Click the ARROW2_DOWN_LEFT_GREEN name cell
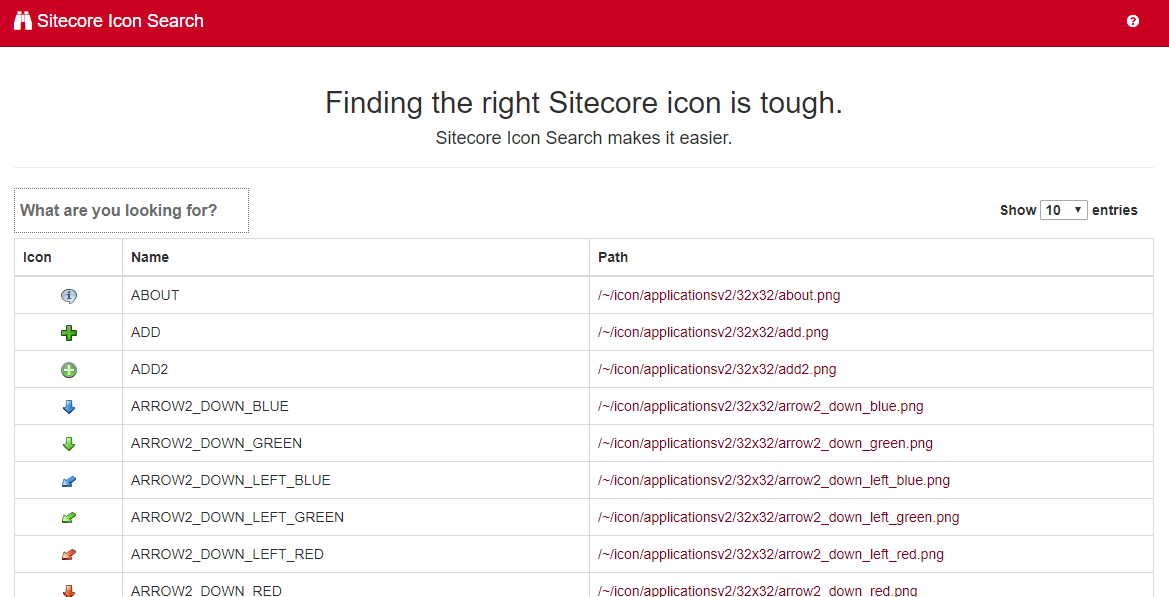 237,518
